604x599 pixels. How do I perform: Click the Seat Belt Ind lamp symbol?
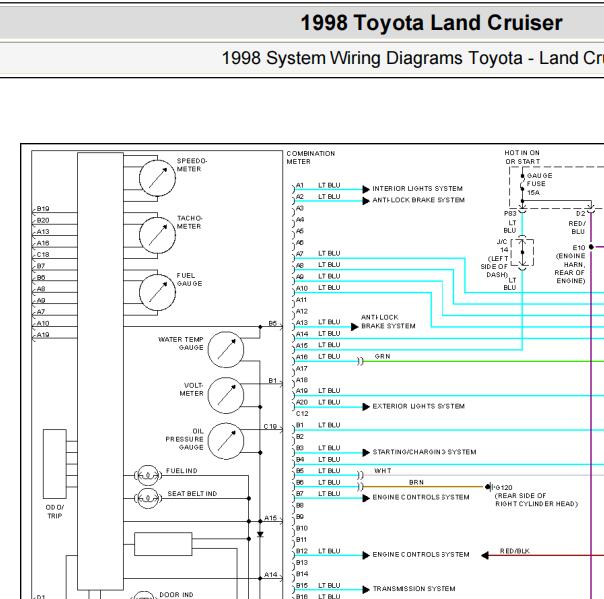[x=148, y=498]
